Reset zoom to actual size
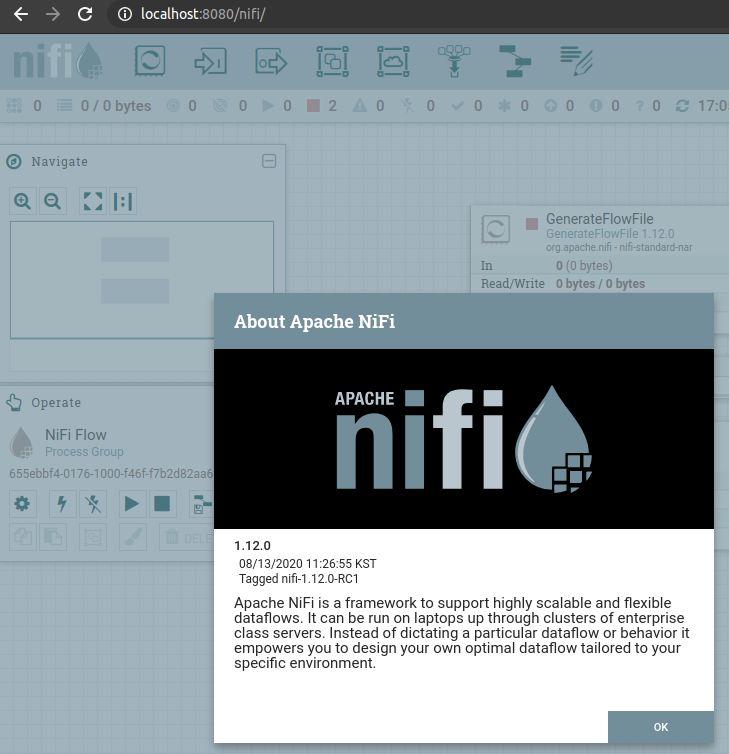729x754 pixels. click(x=123, y=201)
